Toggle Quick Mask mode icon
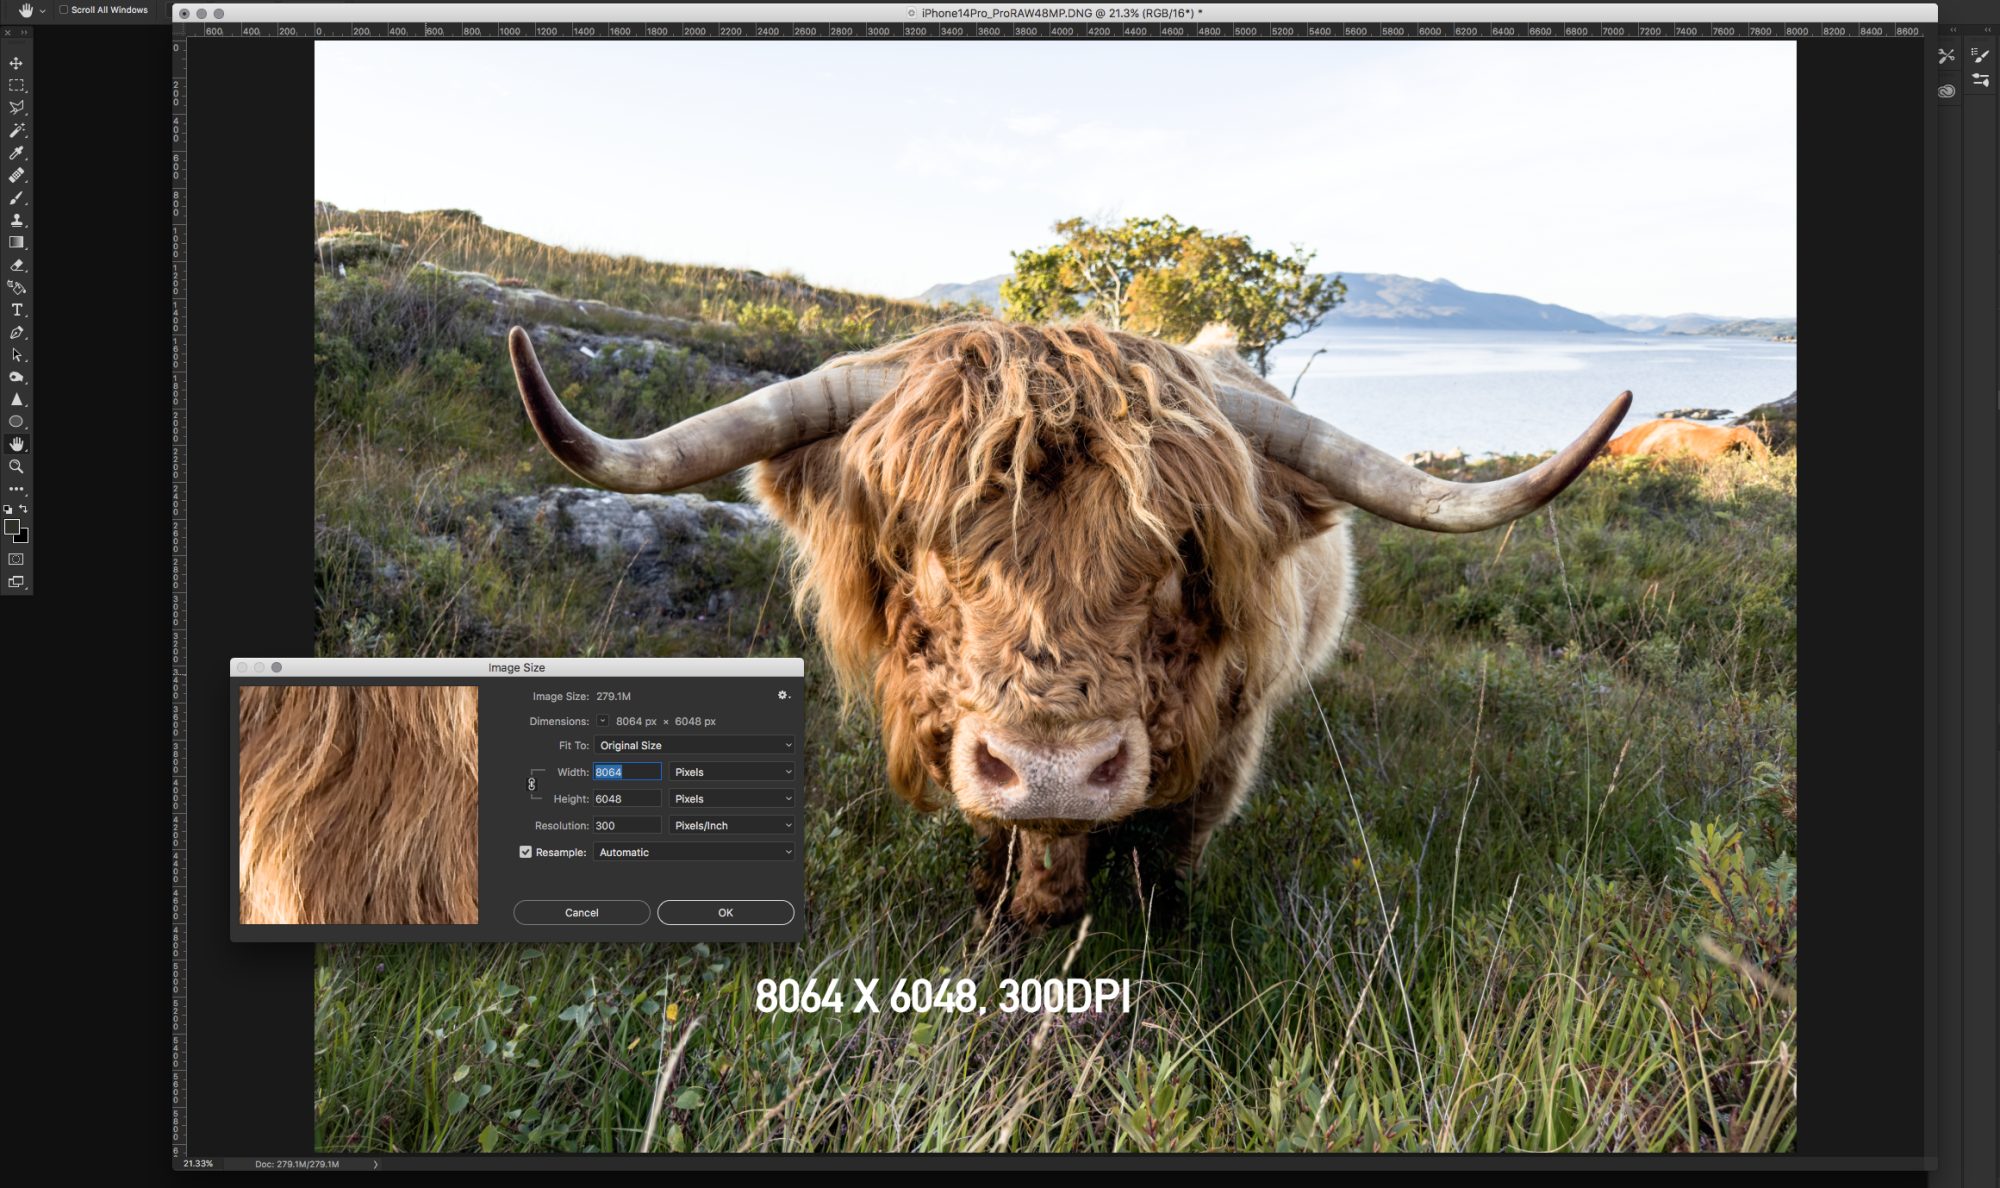The height and width of the screenshot is (1188, 2000). 16,559
